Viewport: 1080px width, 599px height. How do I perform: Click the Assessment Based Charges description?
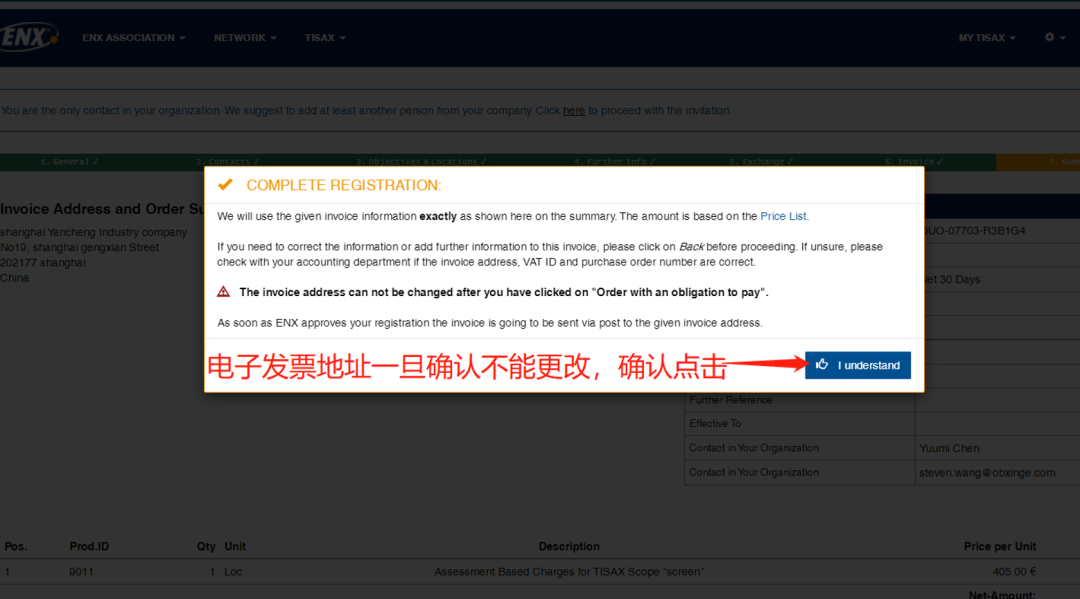tap(569, 571)
